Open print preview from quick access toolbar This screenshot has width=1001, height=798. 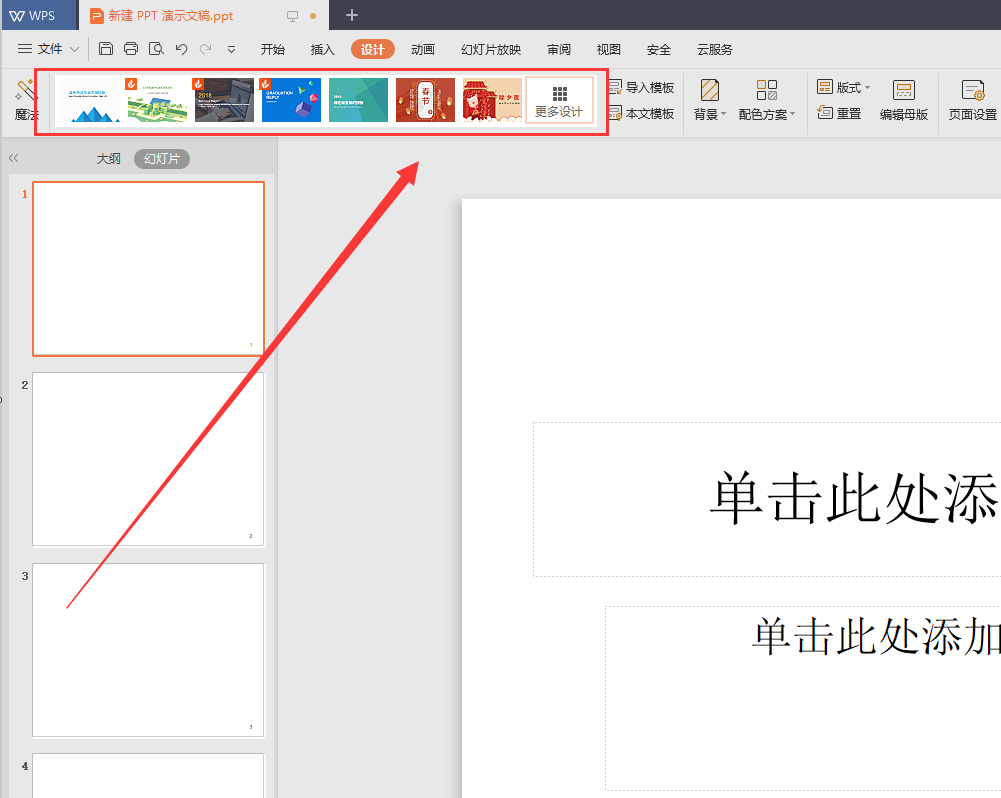(x=158, y=47)
